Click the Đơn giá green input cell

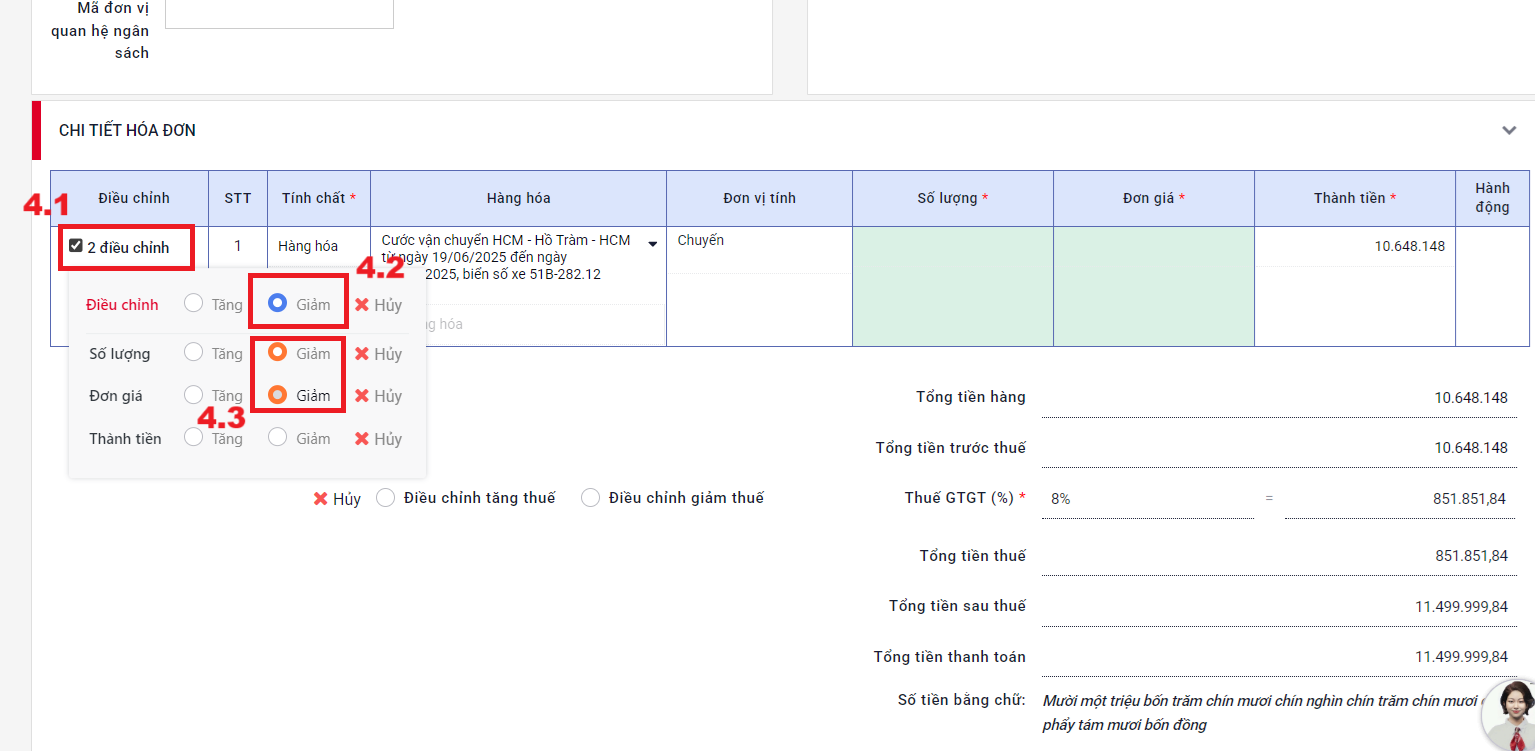click(x=1153, y=286)
